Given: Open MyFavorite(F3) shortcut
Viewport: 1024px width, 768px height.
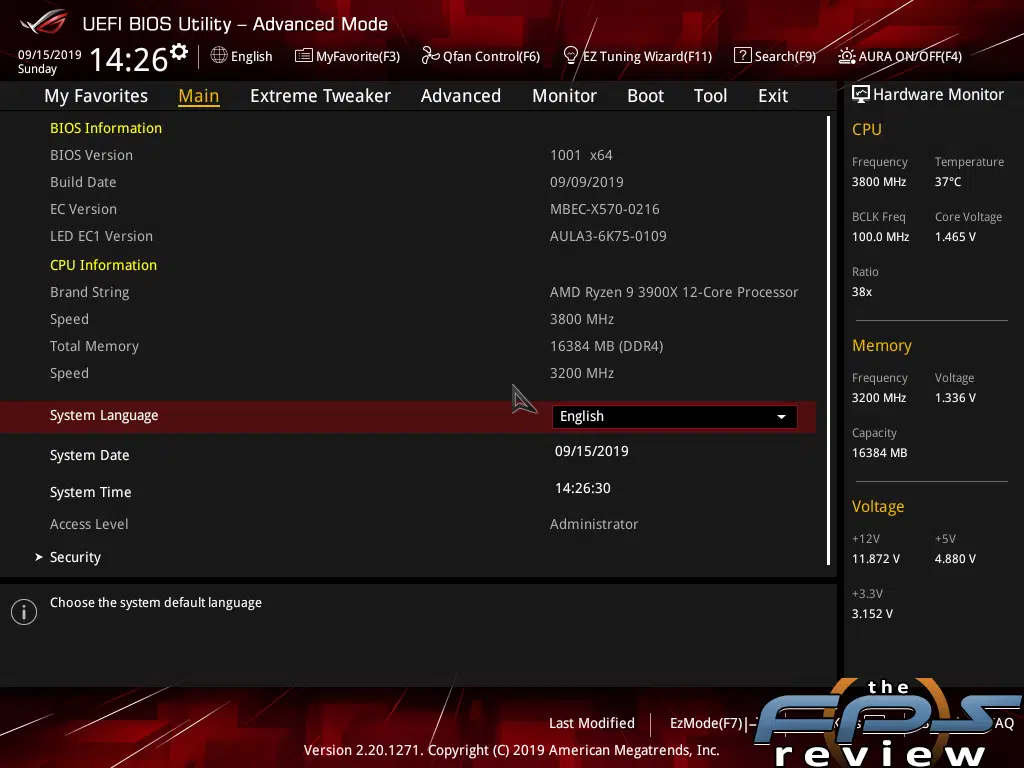Looking at the screenshot, I should click(x=358, y=56).
